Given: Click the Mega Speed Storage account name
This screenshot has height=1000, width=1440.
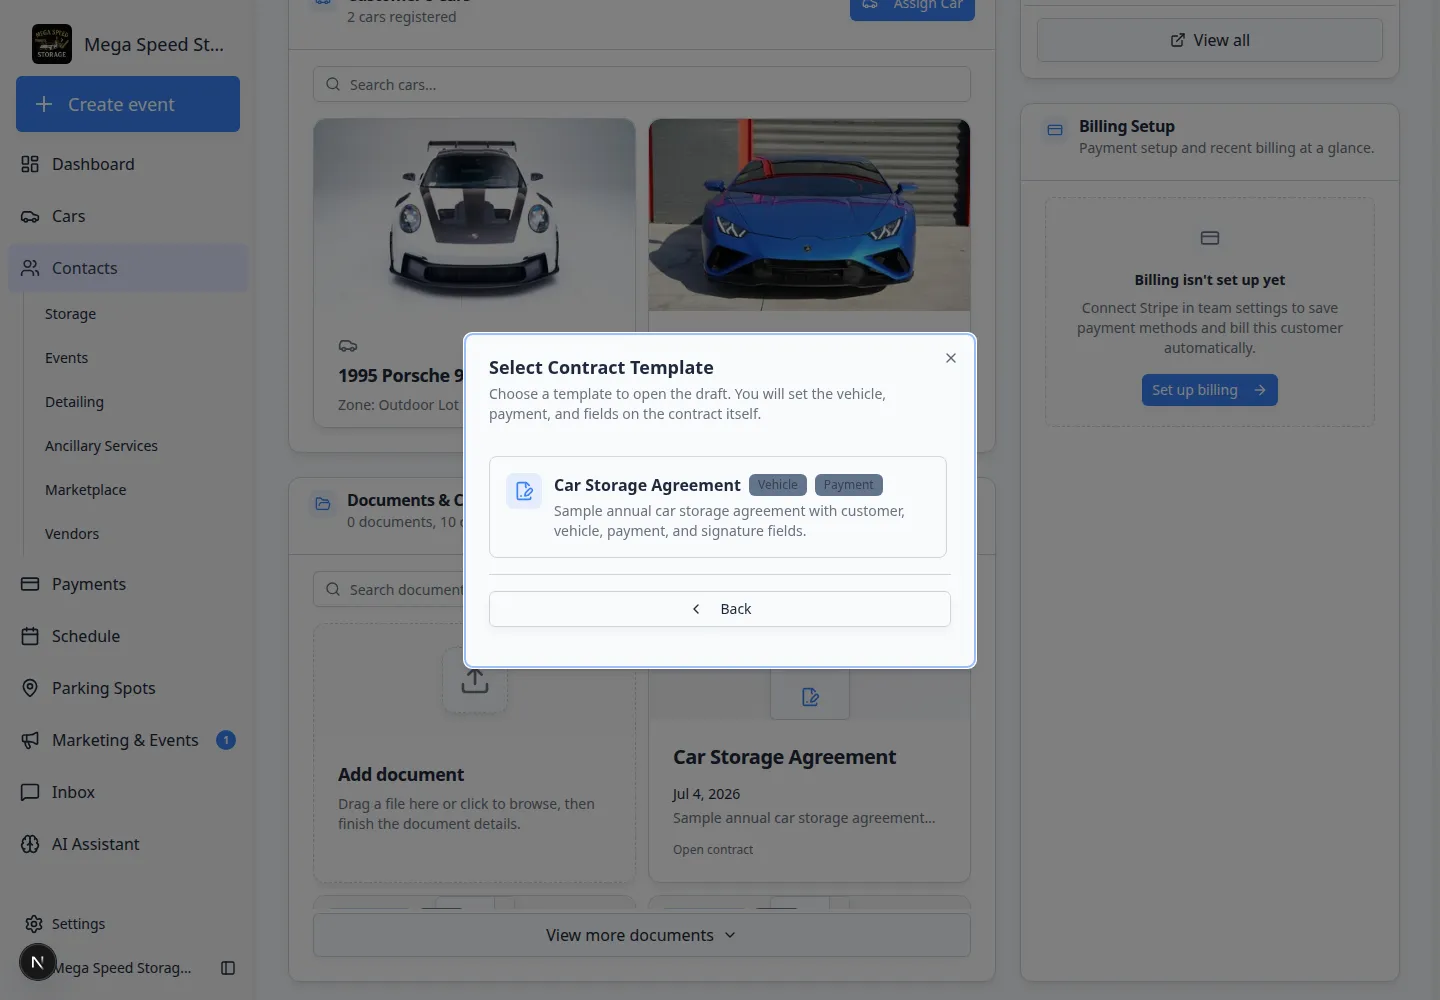Looking at the screenshot, I should (x=122, y=968).
